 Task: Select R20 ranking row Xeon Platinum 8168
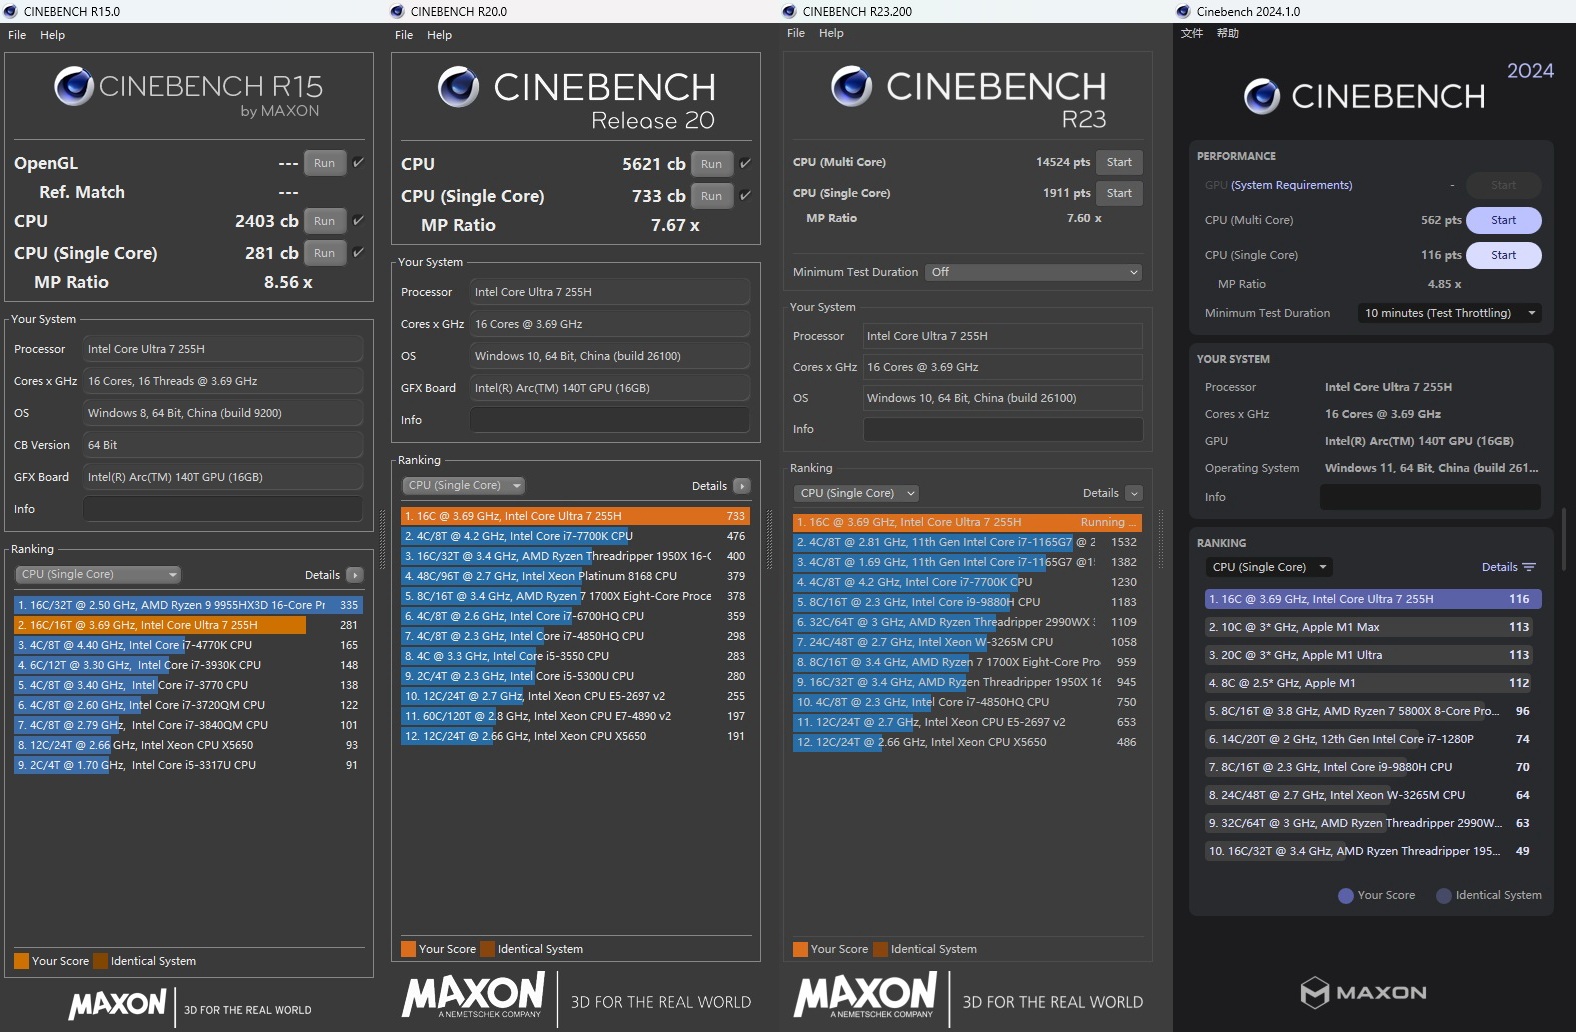(575, 576)
